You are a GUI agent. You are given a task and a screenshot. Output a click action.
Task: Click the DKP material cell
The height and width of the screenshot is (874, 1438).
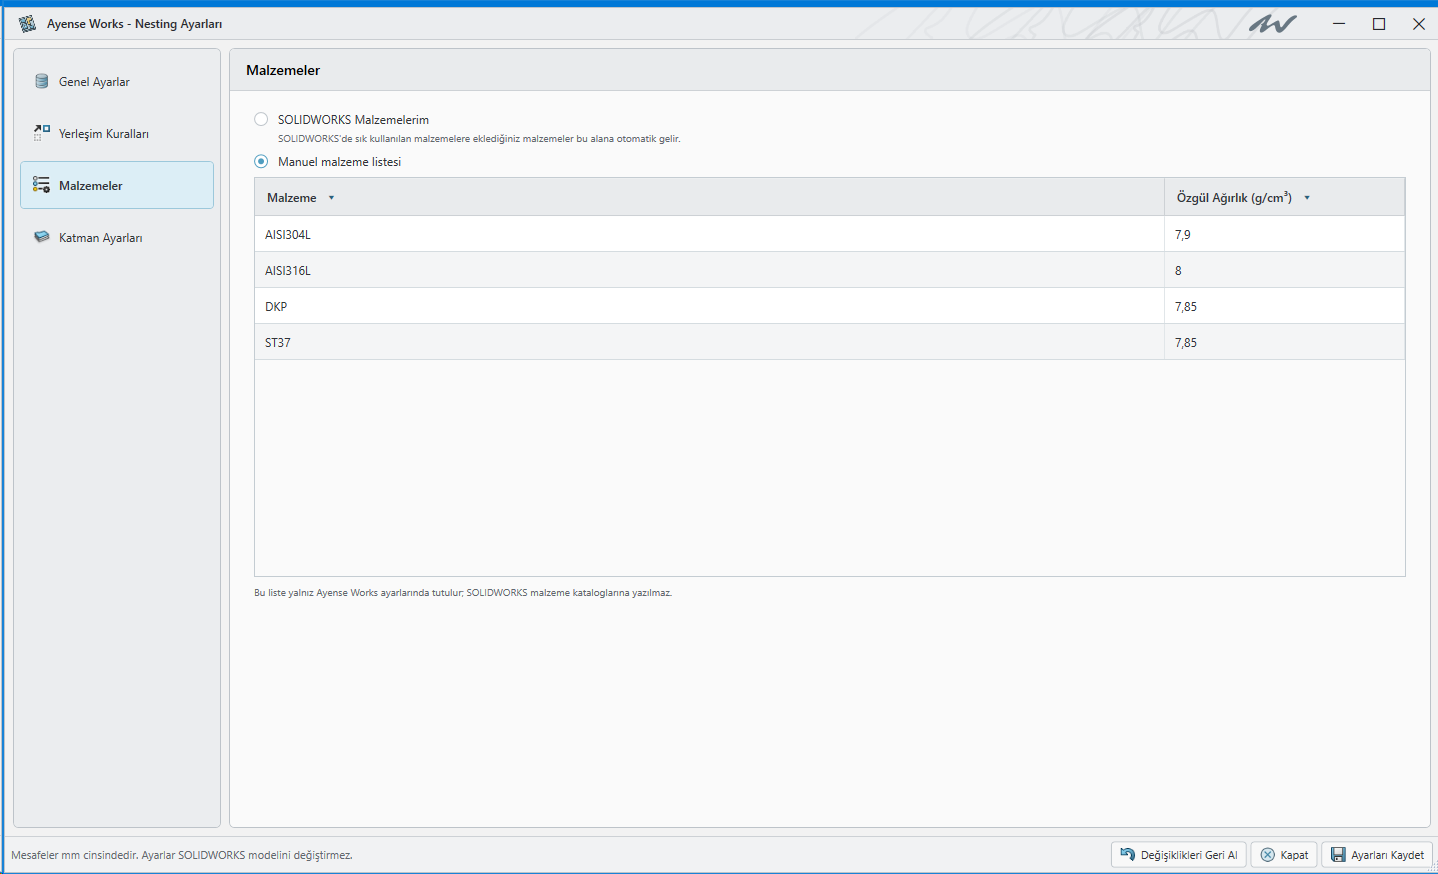(709, 306)
